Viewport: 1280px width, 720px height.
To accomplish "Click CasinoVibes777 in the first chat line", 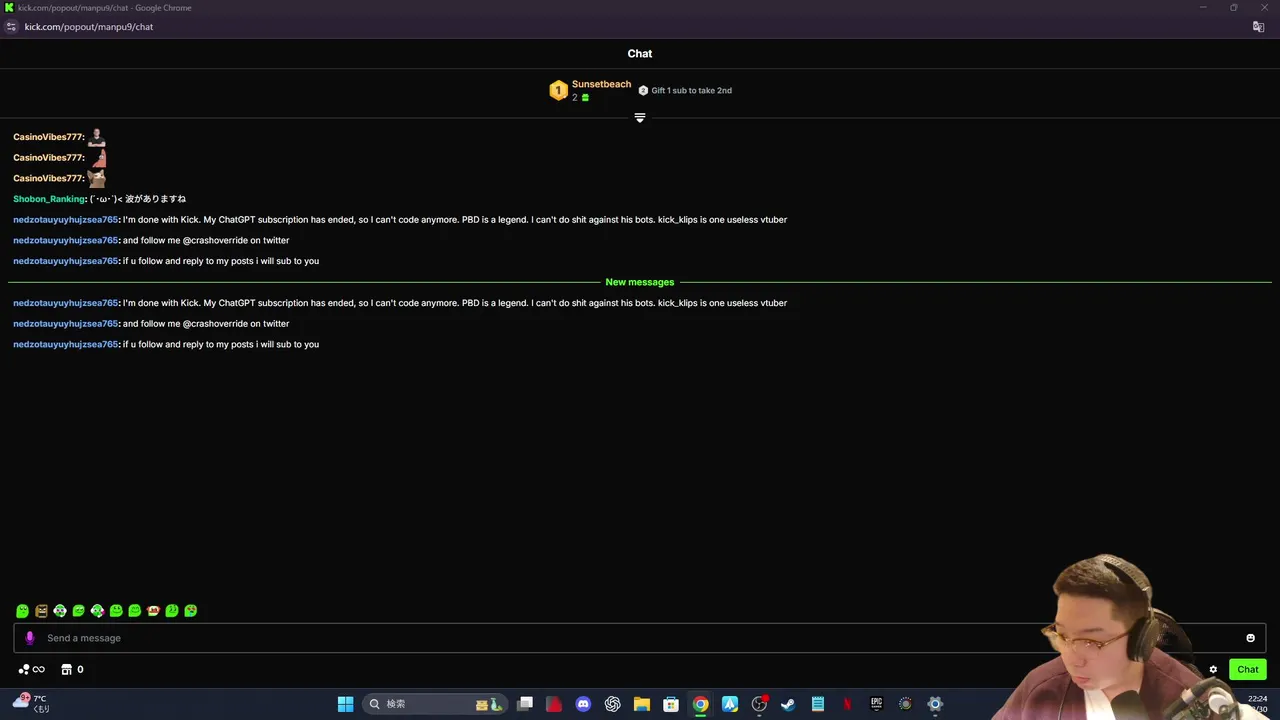I will pyautogui.click(x=48, y=137).
